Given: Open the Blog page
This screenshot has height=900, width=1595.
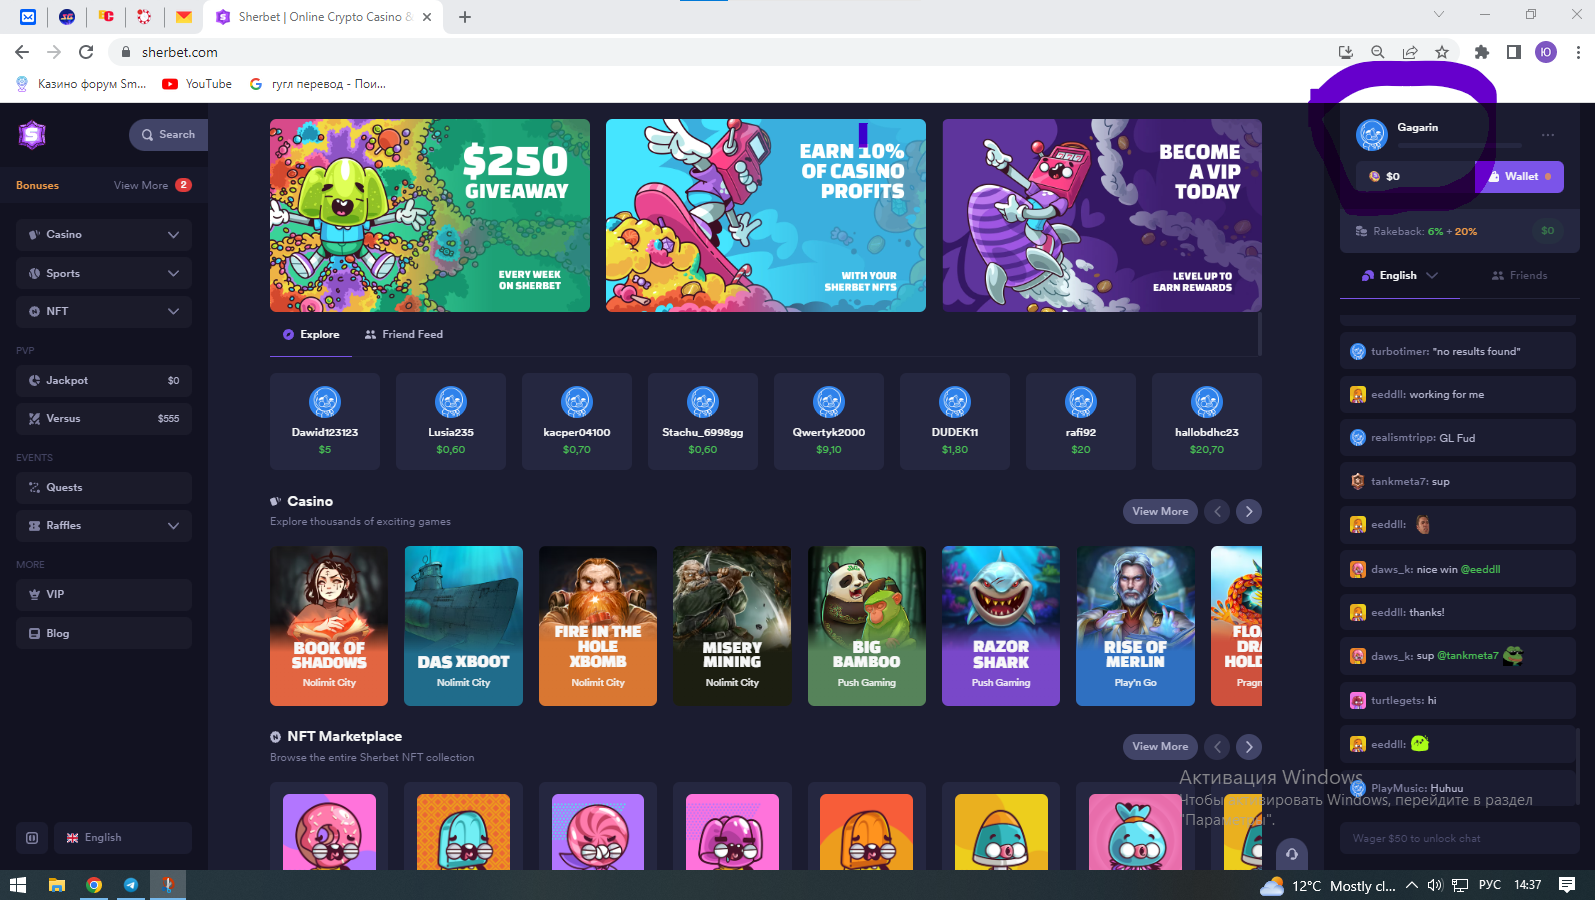Looking at the screenshot, I should tap(104, 633).
